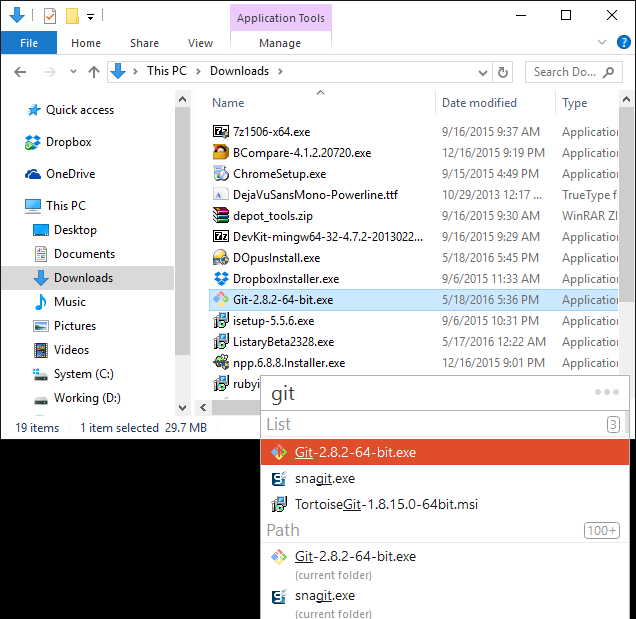Image resolution: width=636 pixels, height=619 pixels.
Task: Go back with the Back arrow
Action: (x=20, y=72)
